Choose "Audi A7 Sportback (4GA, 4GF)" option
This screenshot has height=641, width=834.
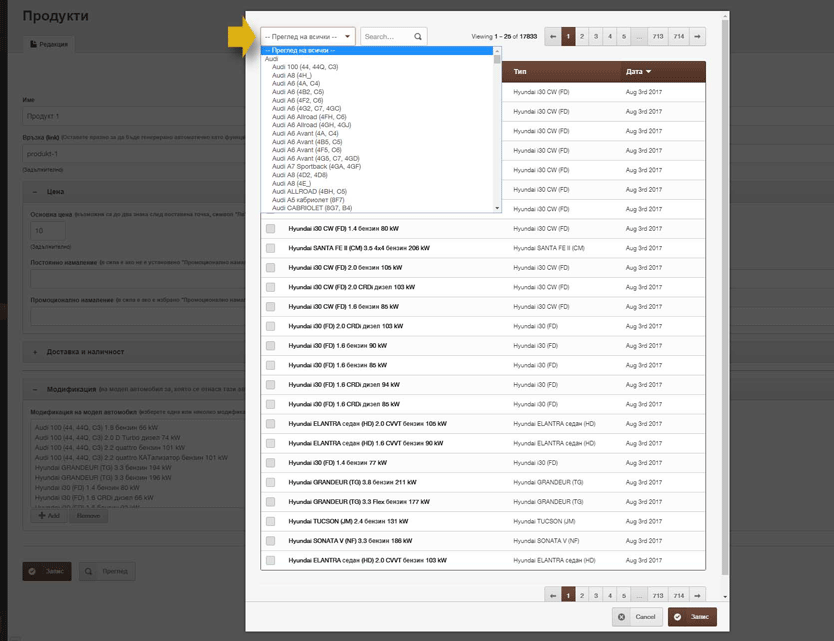(316, 167)
